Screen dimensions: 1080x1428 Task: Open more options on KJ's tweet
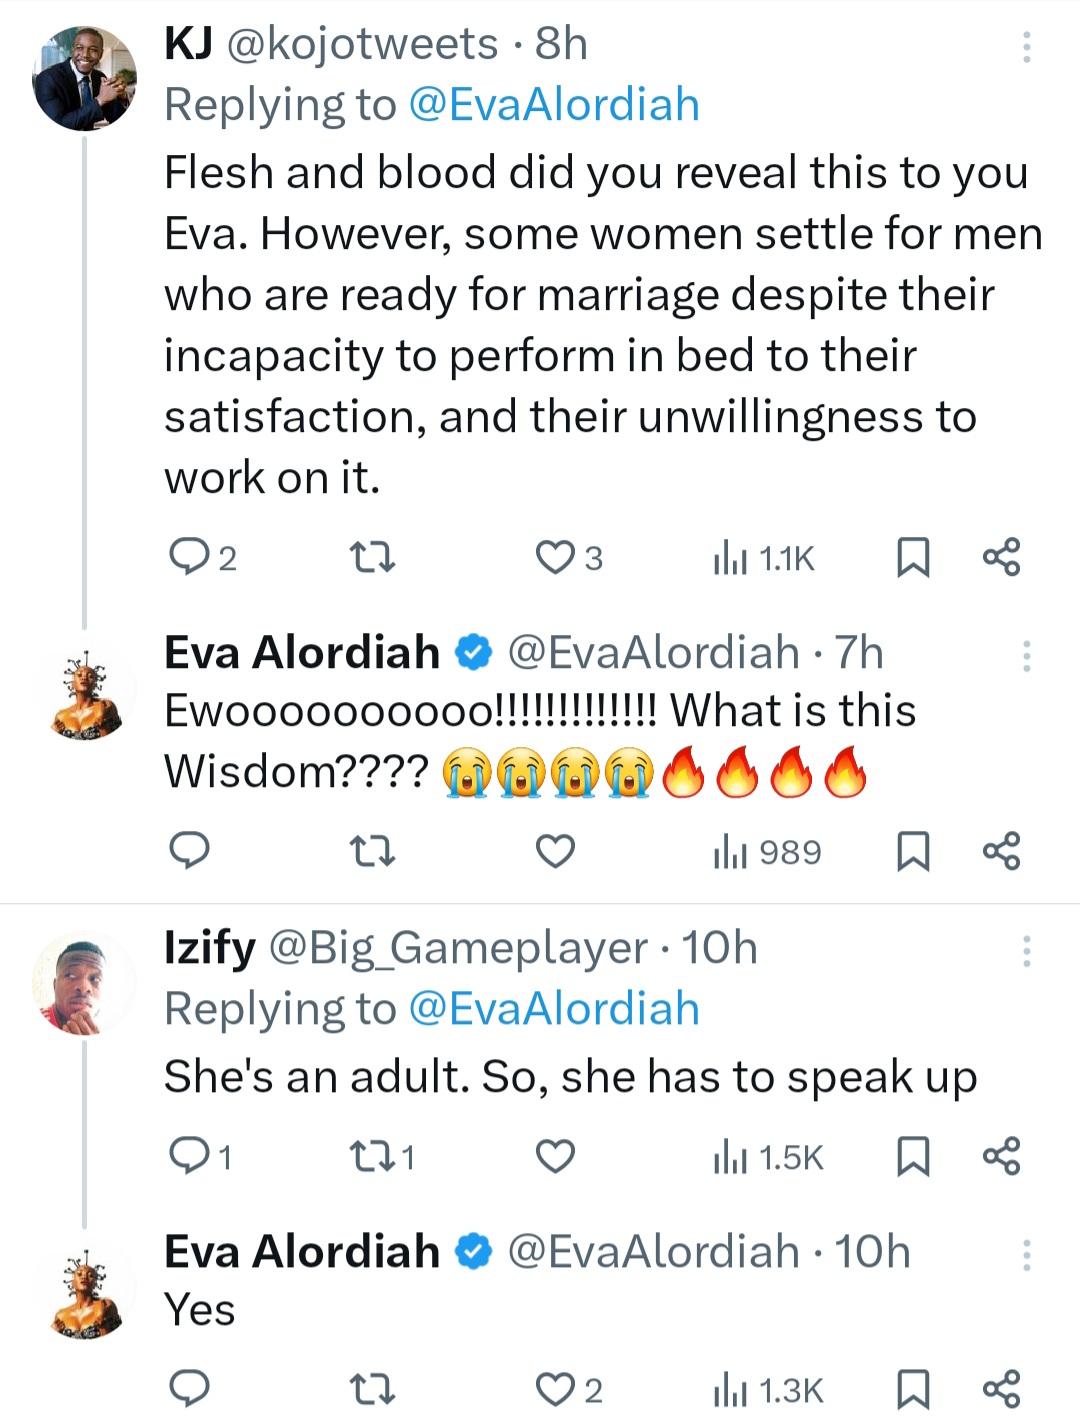(x=1026, y=47)
